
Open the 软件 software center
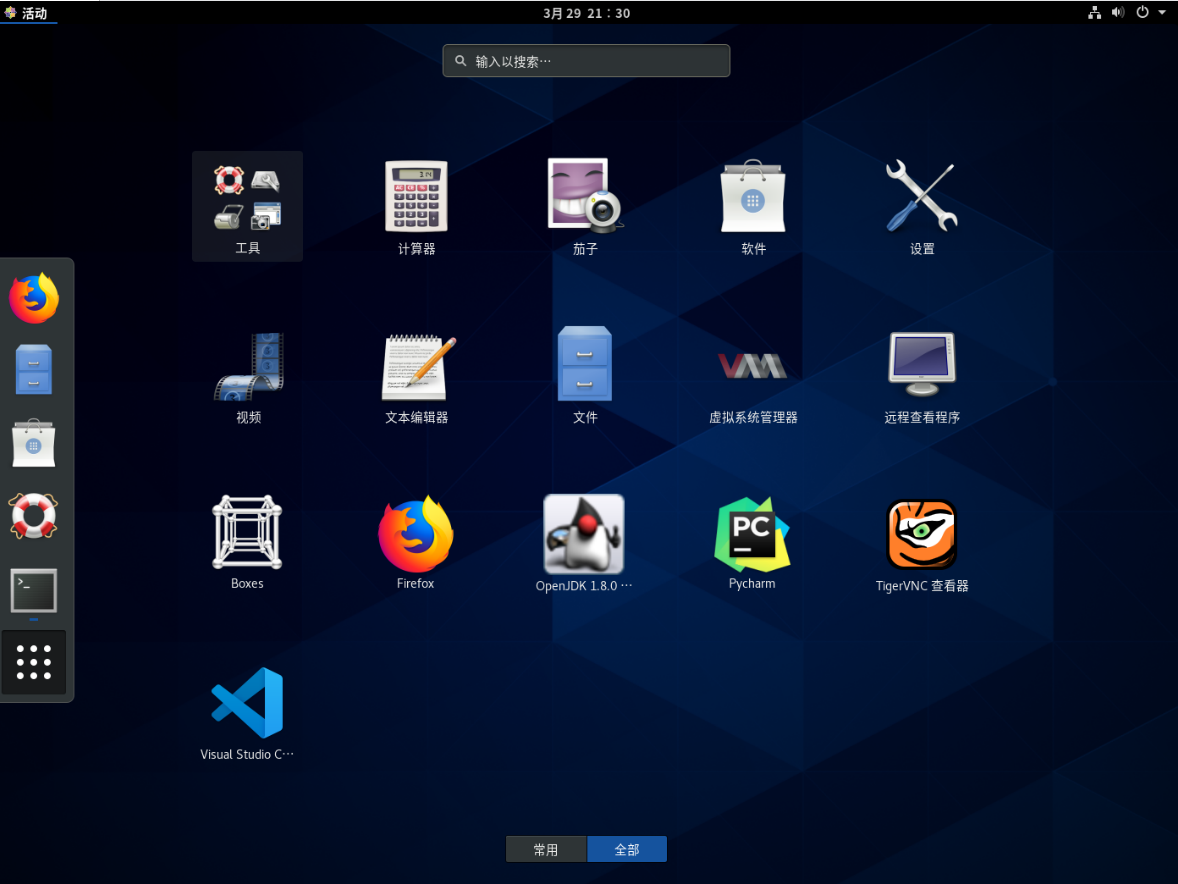[753, 207]
